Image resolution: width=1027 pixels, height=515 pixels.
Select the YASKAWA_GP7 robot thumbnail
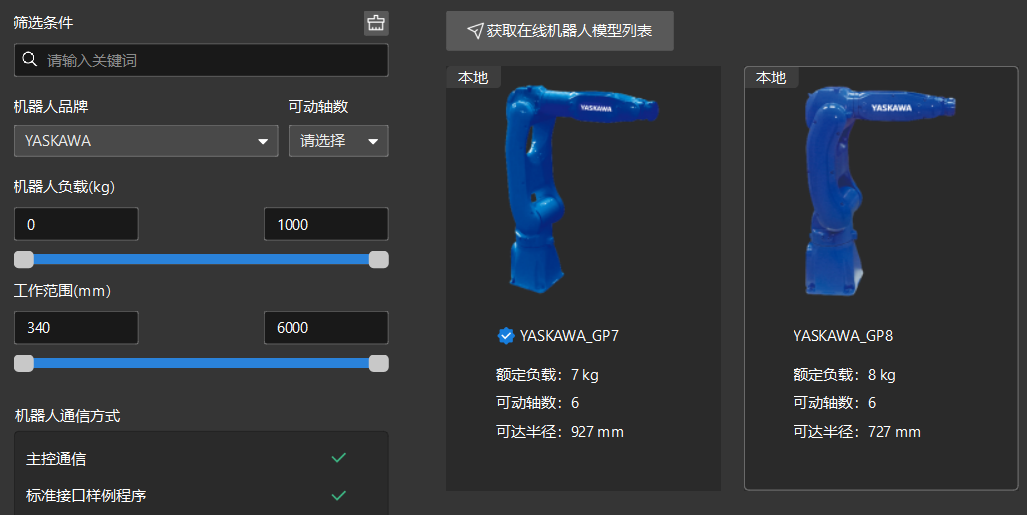pyautogui.click(x=582, y=190)
